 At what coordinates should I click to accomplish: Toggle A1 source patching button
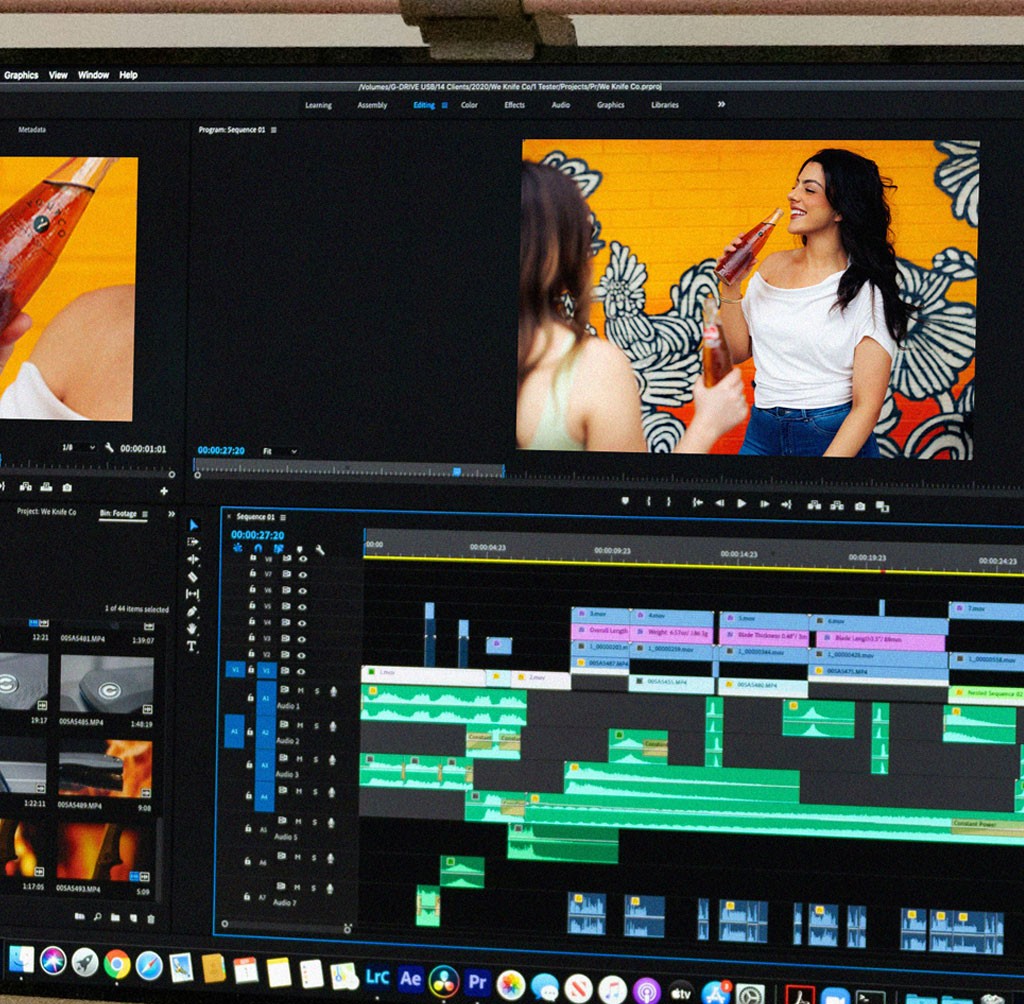click(235, 731)
